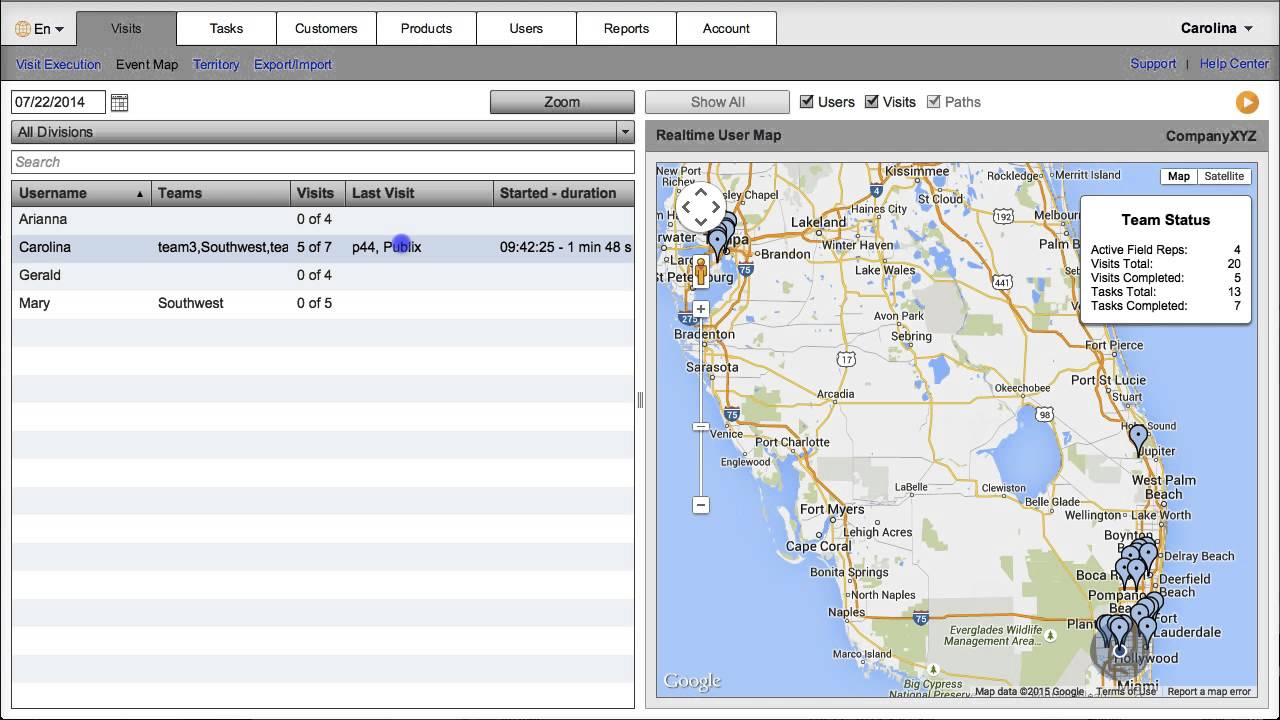Image resolution: width=1280 pixels, height=720 pixels.
Task: Click the Search input field
Action: click(x=322, y=162)
